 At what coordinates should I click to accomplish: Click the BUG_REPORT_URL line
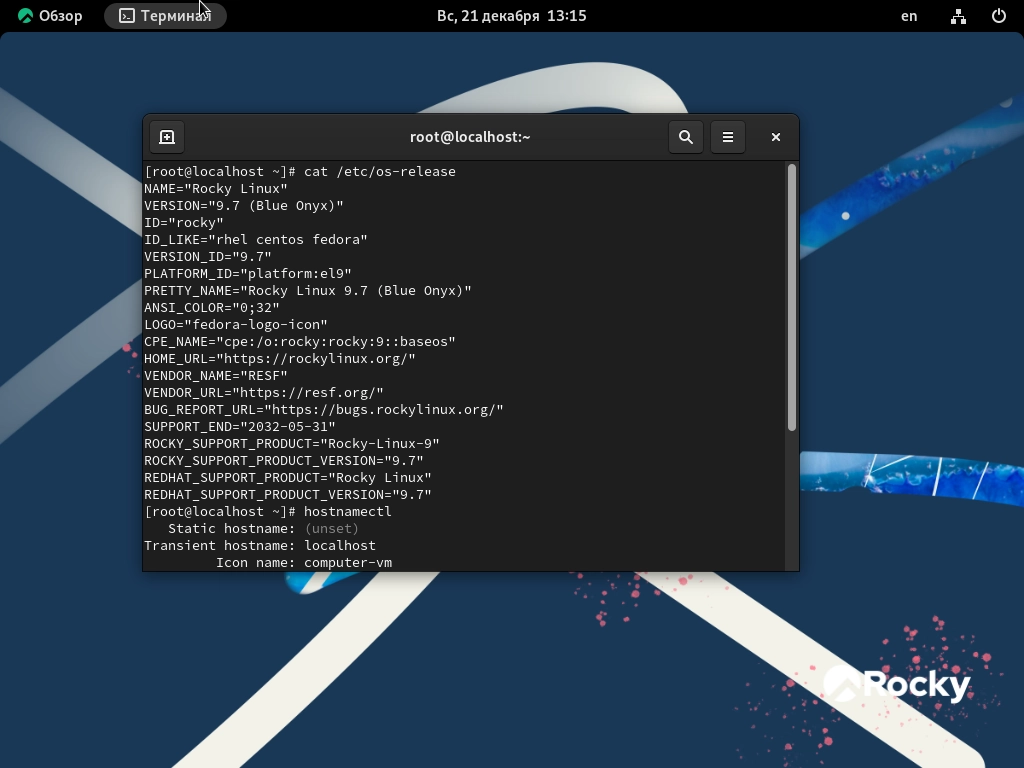324,409
